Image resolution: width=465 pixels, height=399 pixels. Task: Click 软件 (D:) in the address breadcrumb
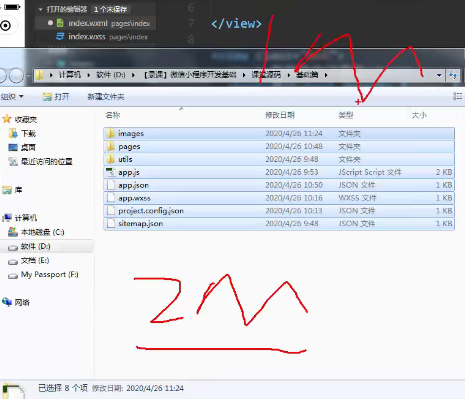coord(111,75)
